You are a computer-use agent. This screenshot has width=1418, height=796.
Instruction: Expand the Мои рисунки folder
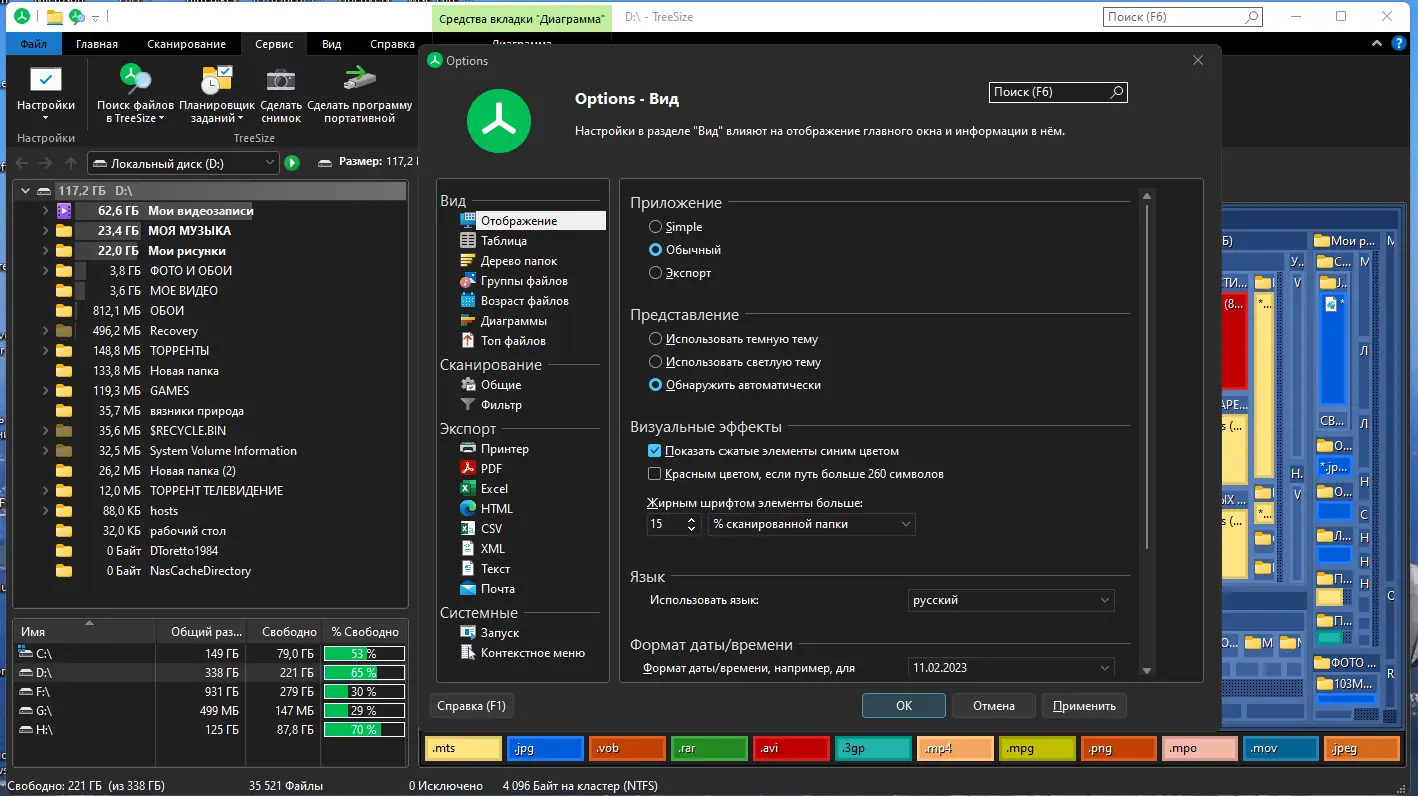[x=46, y=251]
